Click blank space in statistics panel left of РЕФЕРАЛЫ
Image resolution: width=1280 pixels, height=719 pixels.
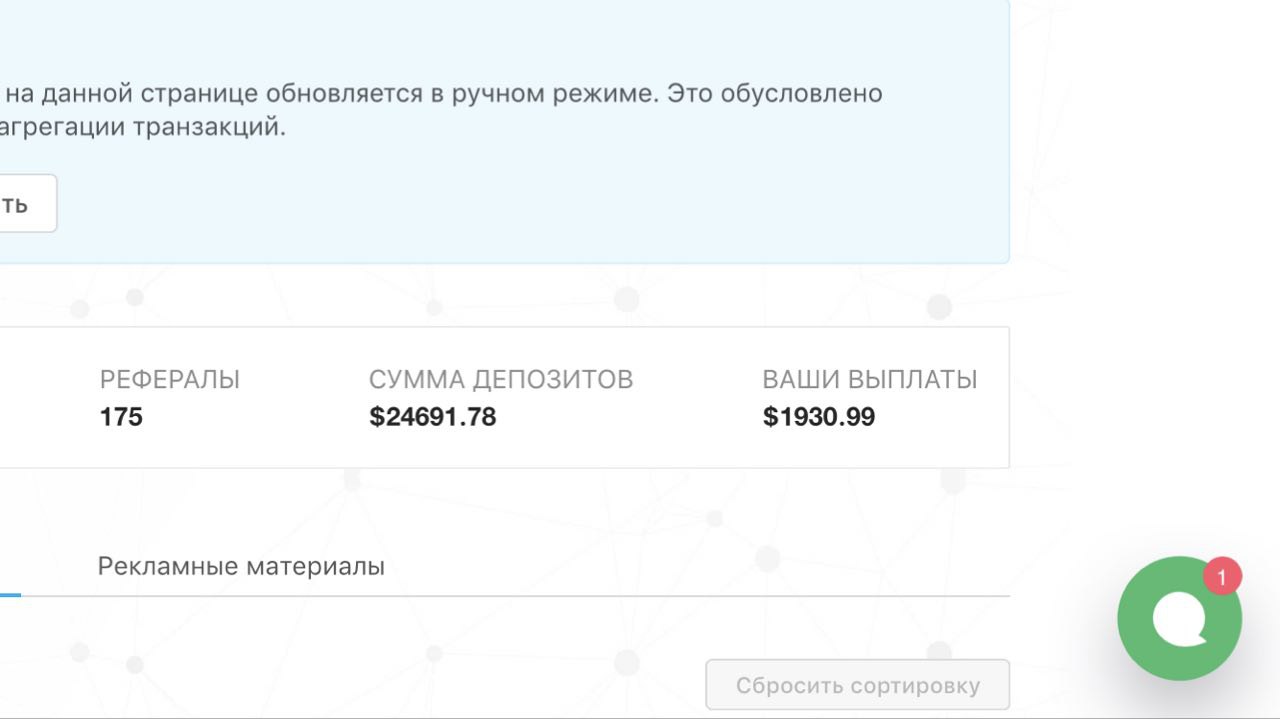(45, 398)
